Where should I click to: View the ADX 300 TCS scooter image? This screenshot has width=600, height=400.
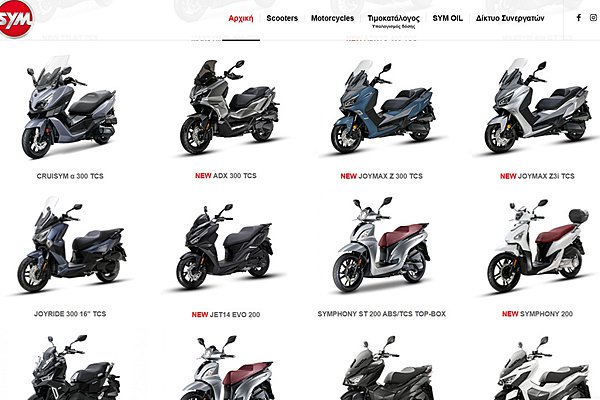(229, 107)
